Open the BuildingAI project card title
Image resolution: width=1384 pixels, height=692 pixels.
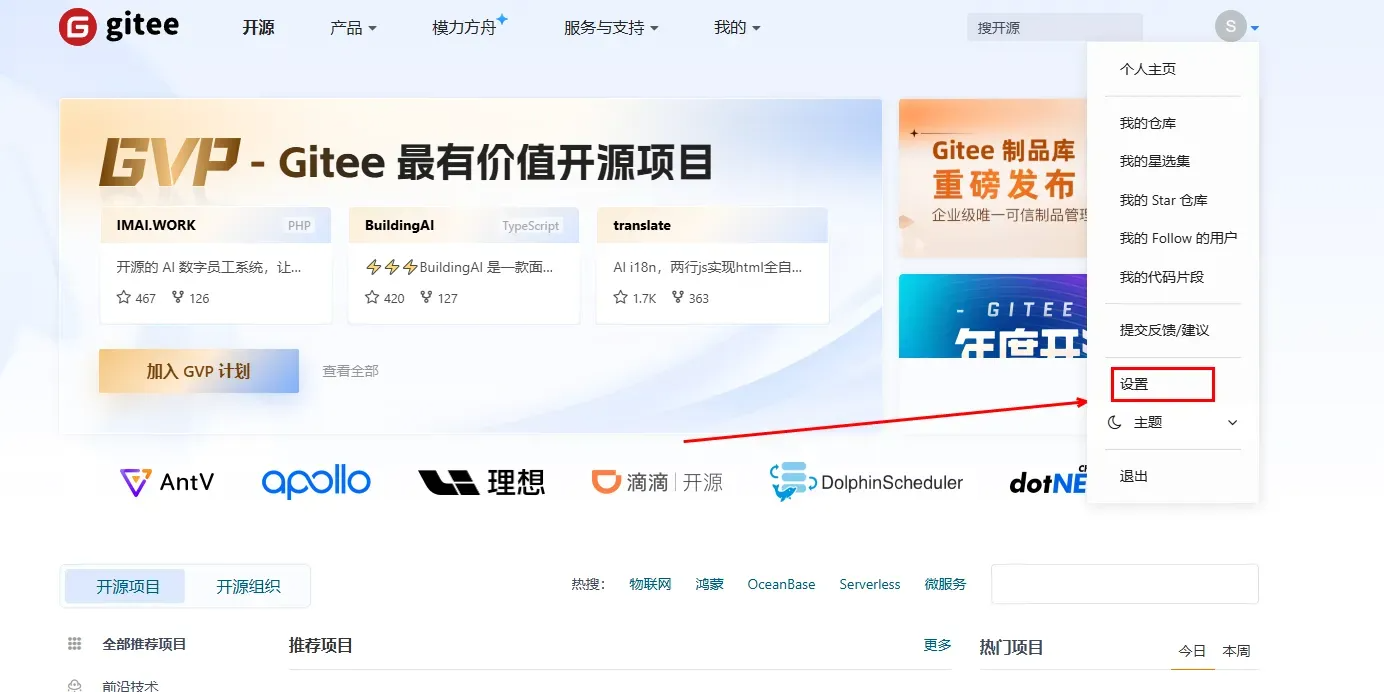click(x=400, y=225)
